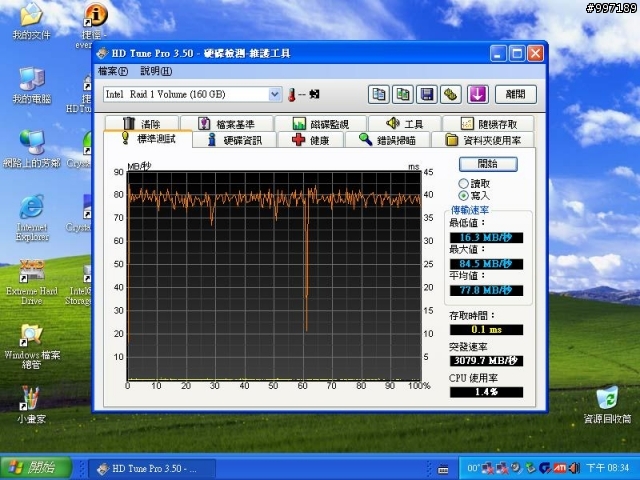Select the Write radio button
The height and width of the screenshot is (480, 640).
coord(463,196)
